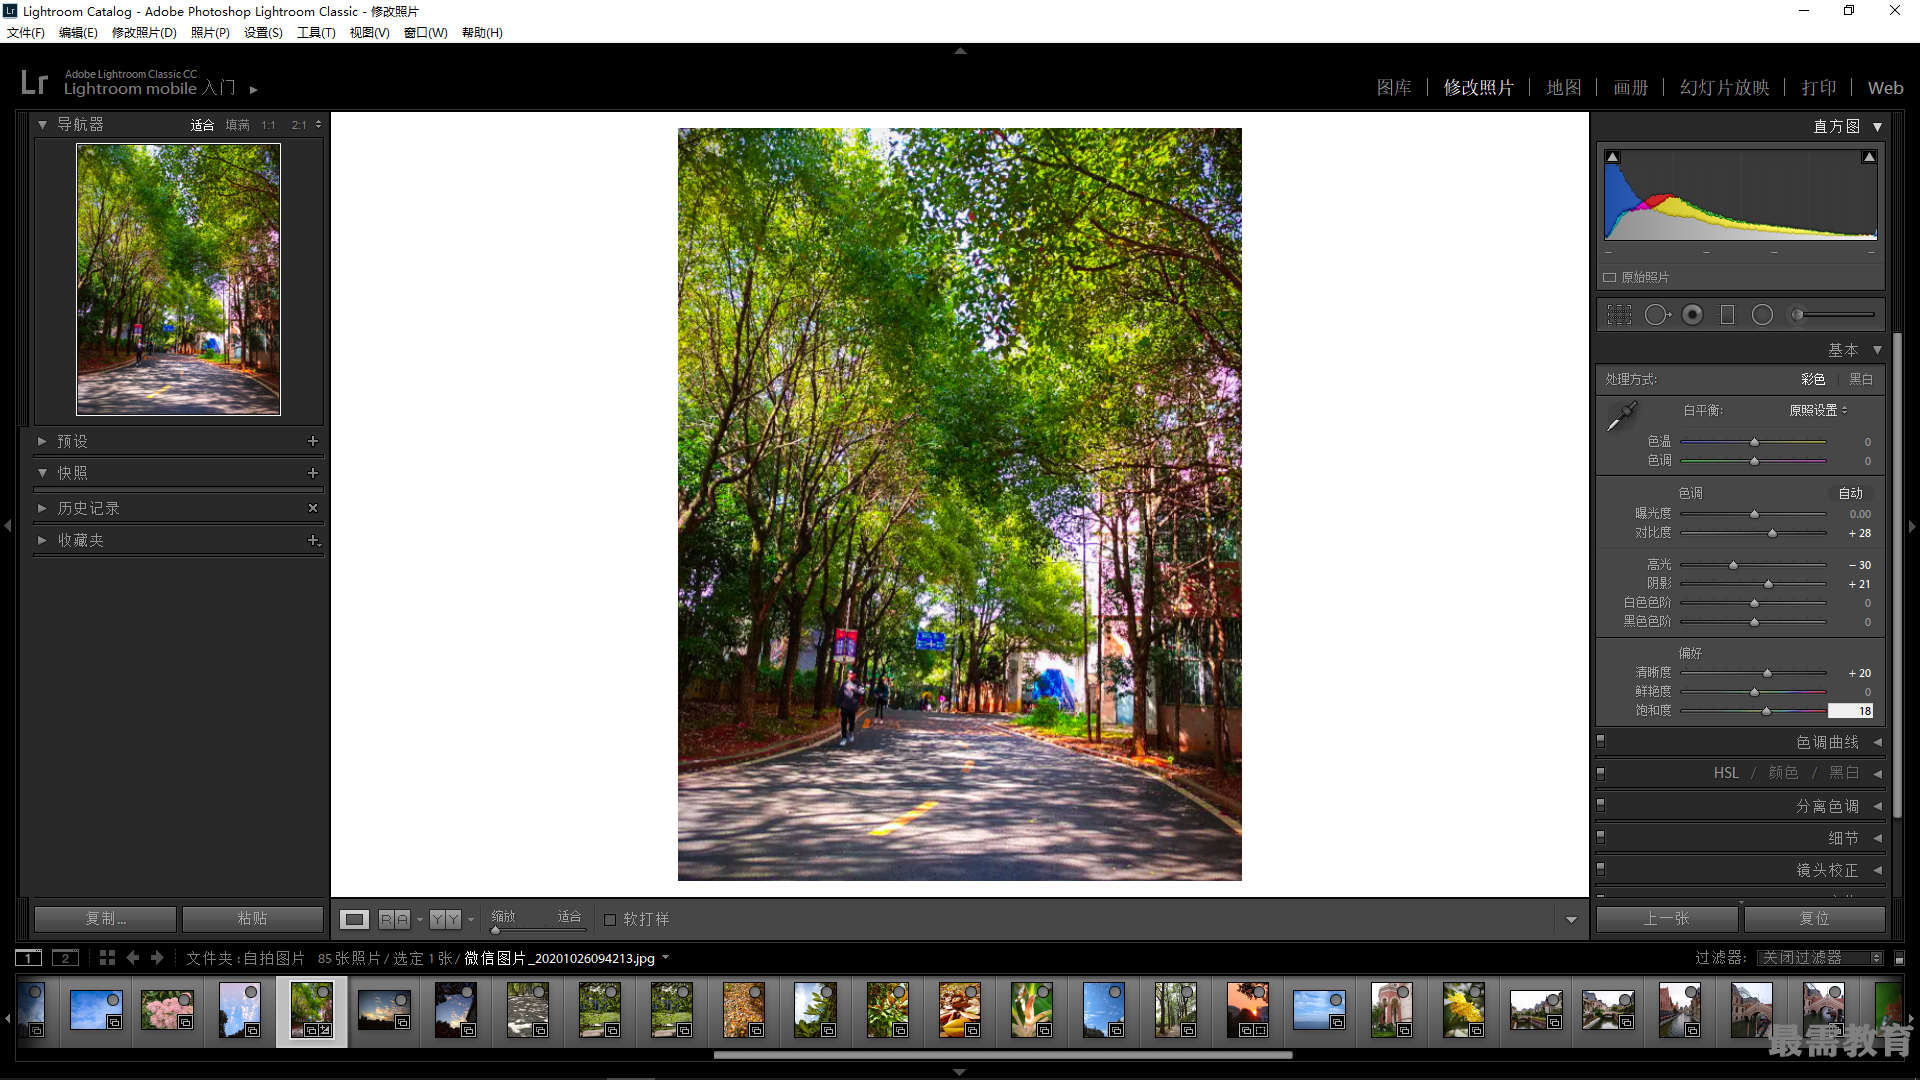Select Black & White treatment mode
The height and width of the screenshot is (1080, 1920).
(x=1861, y=380)
